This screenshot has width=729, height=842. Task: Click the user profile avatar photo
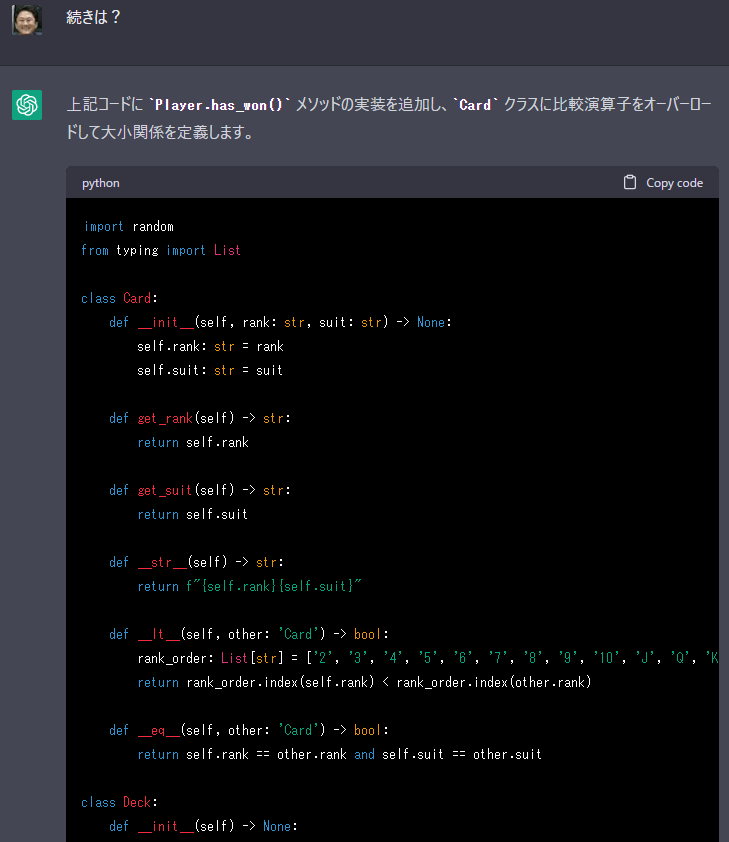[x=27, y=20]
